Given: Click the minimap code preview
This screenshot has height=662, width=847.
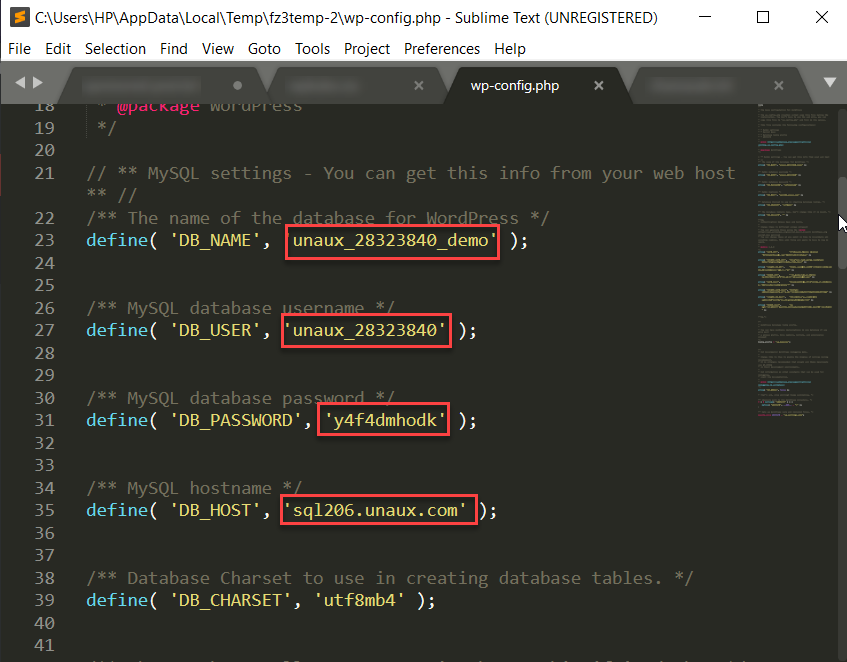Looking at the screenshot, I should click(x=794, y=262).
